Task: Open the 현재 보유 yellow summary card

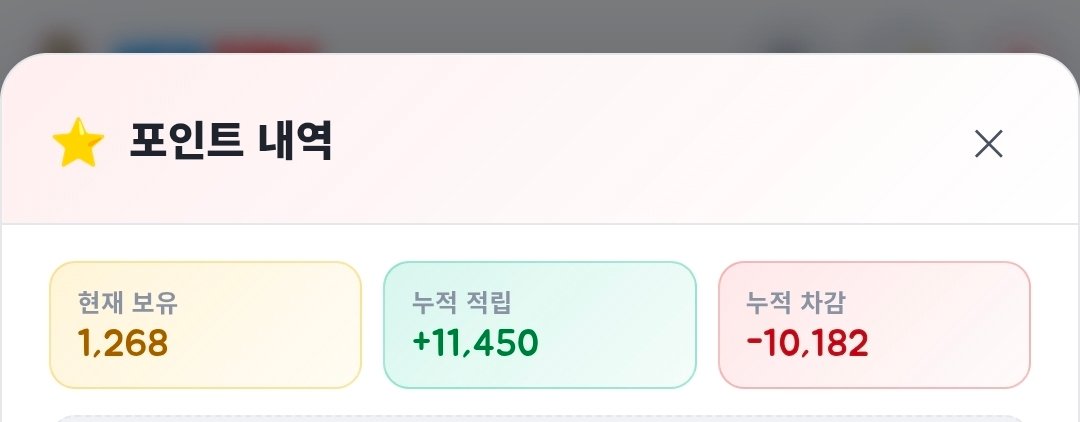Action: [205, 325]
